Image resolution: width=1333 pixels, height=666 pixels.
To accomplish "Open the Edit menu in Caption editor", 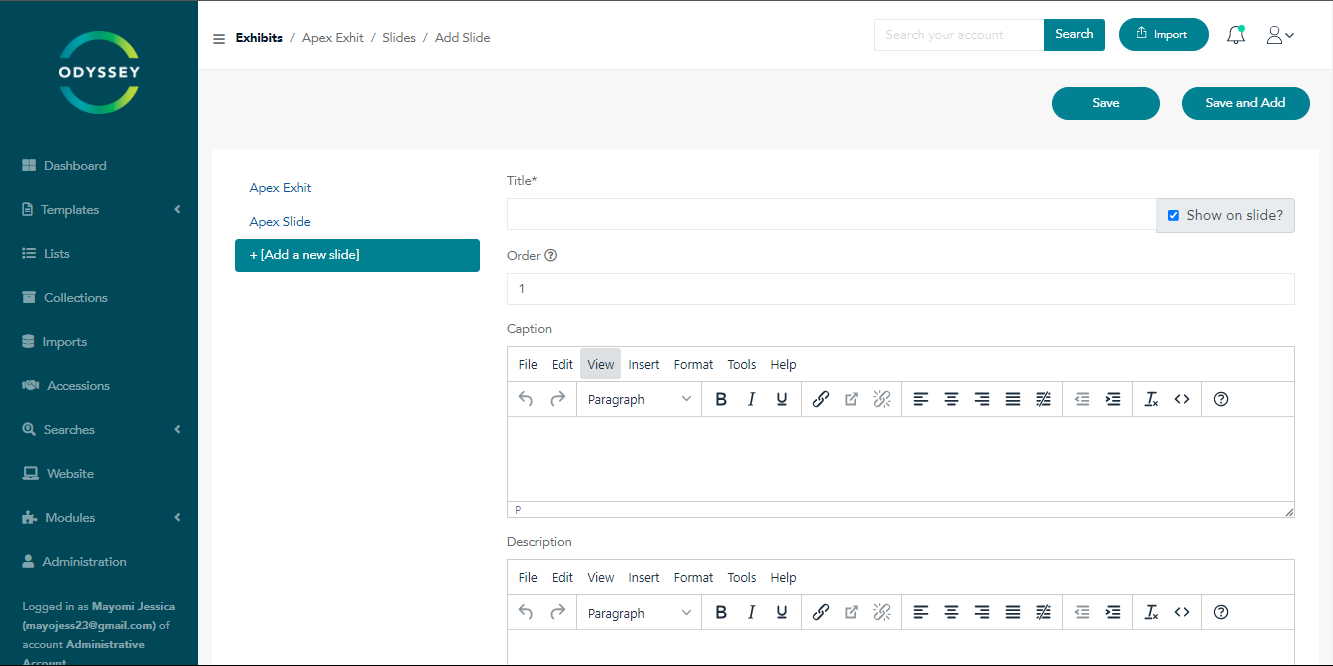I will click(562, 364).
